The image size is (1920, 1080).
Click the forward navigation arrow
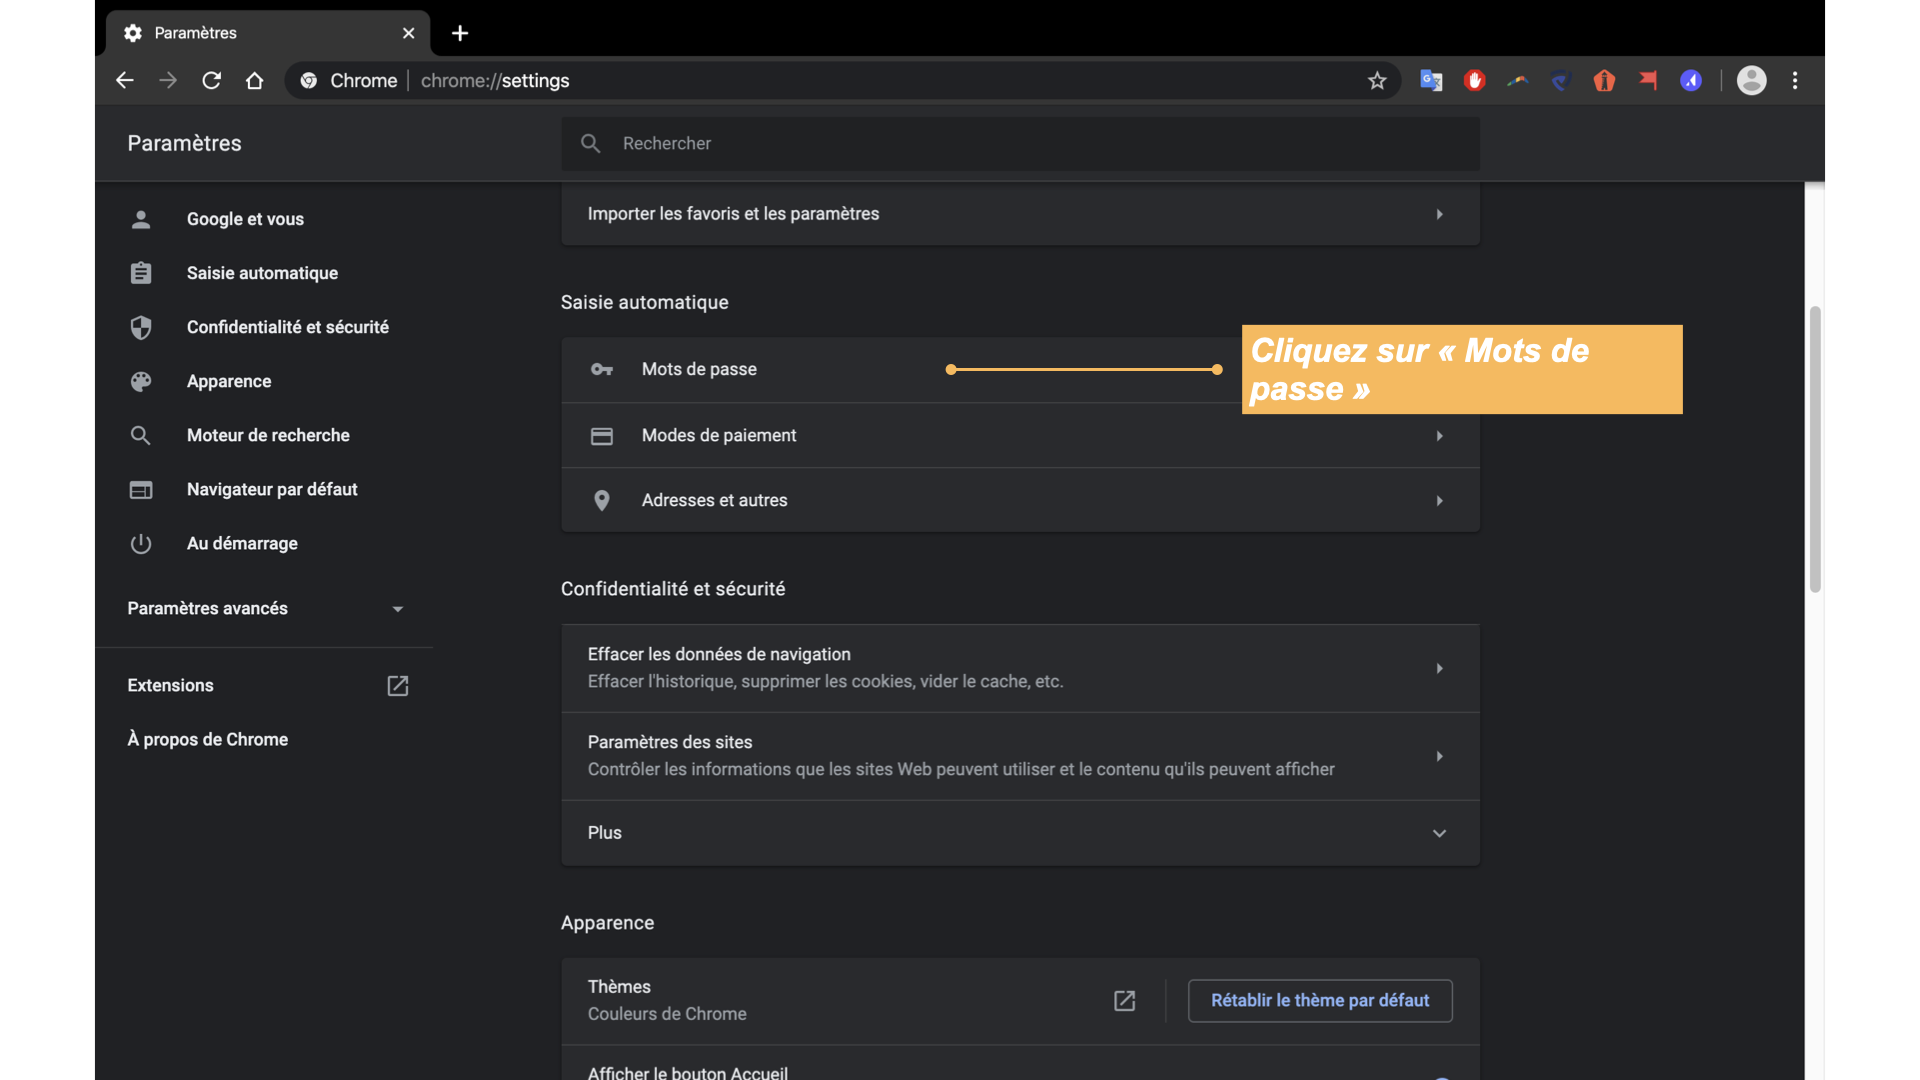point(168,81)
